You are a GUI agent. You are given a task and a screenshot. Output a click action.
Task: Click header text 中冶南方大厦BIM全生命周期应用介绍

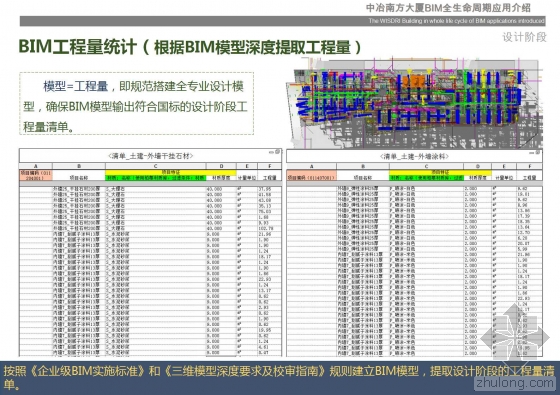click(448, 8)
